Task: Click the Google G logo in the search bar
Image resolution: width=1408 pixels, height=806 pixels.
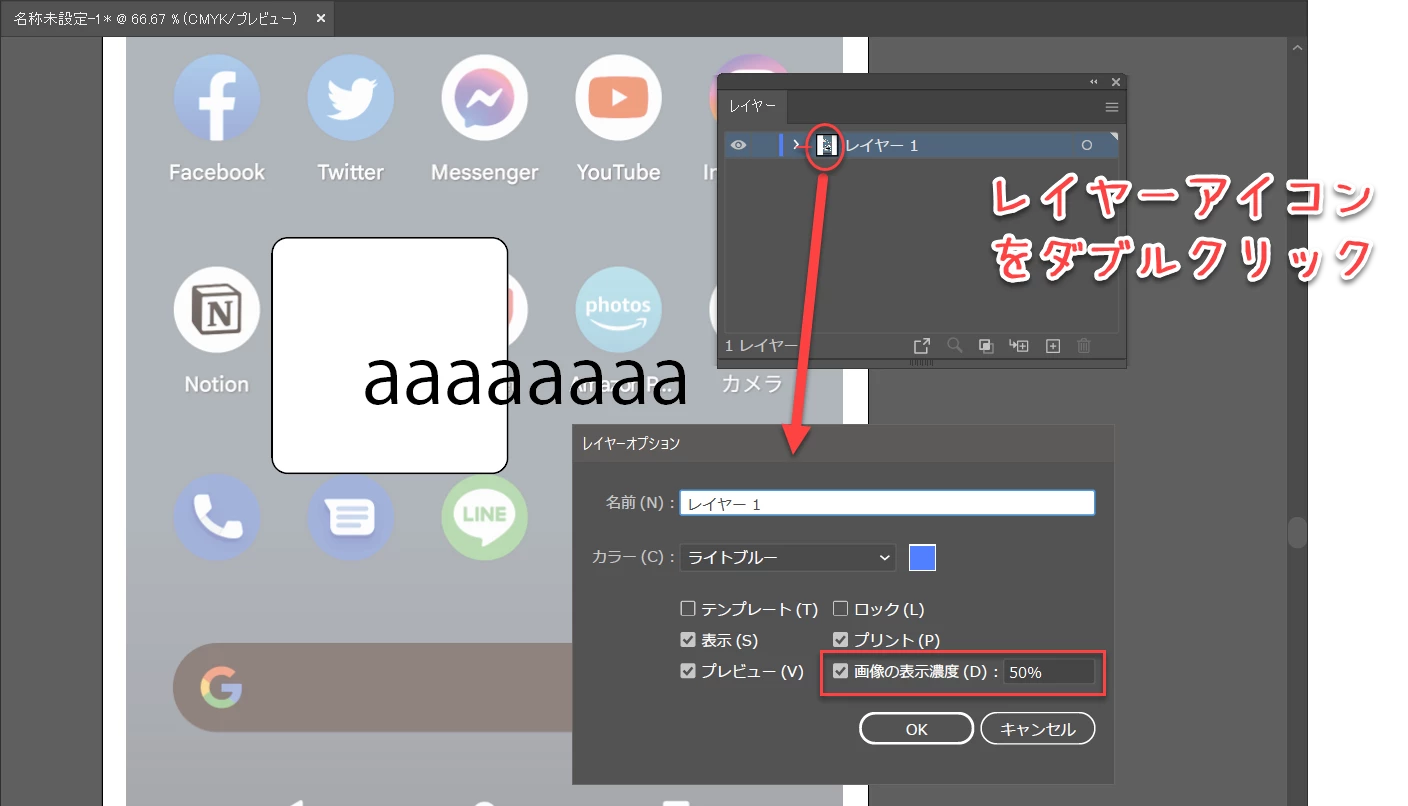Action: click(221, 688)
